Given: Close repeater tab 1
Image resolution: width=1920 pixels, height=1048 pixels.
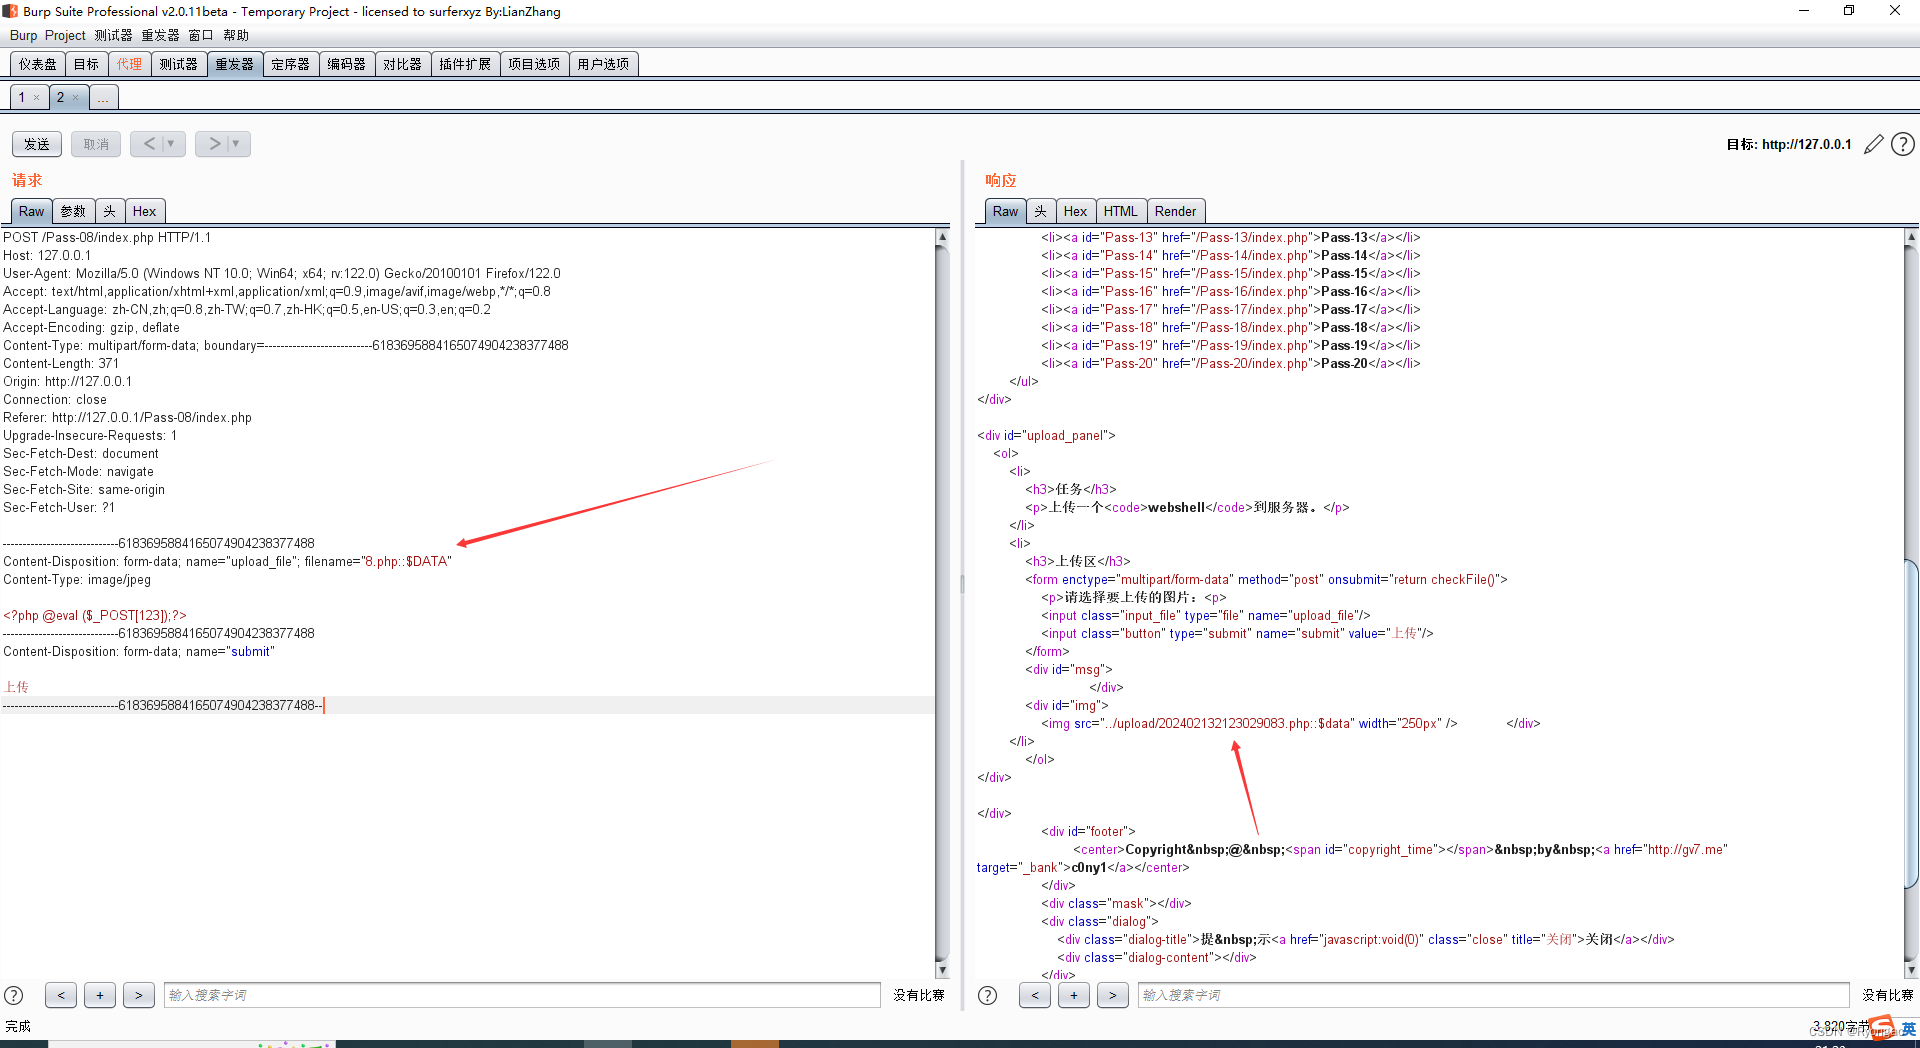Looking at the screenshot, I should tap(36, 98).
